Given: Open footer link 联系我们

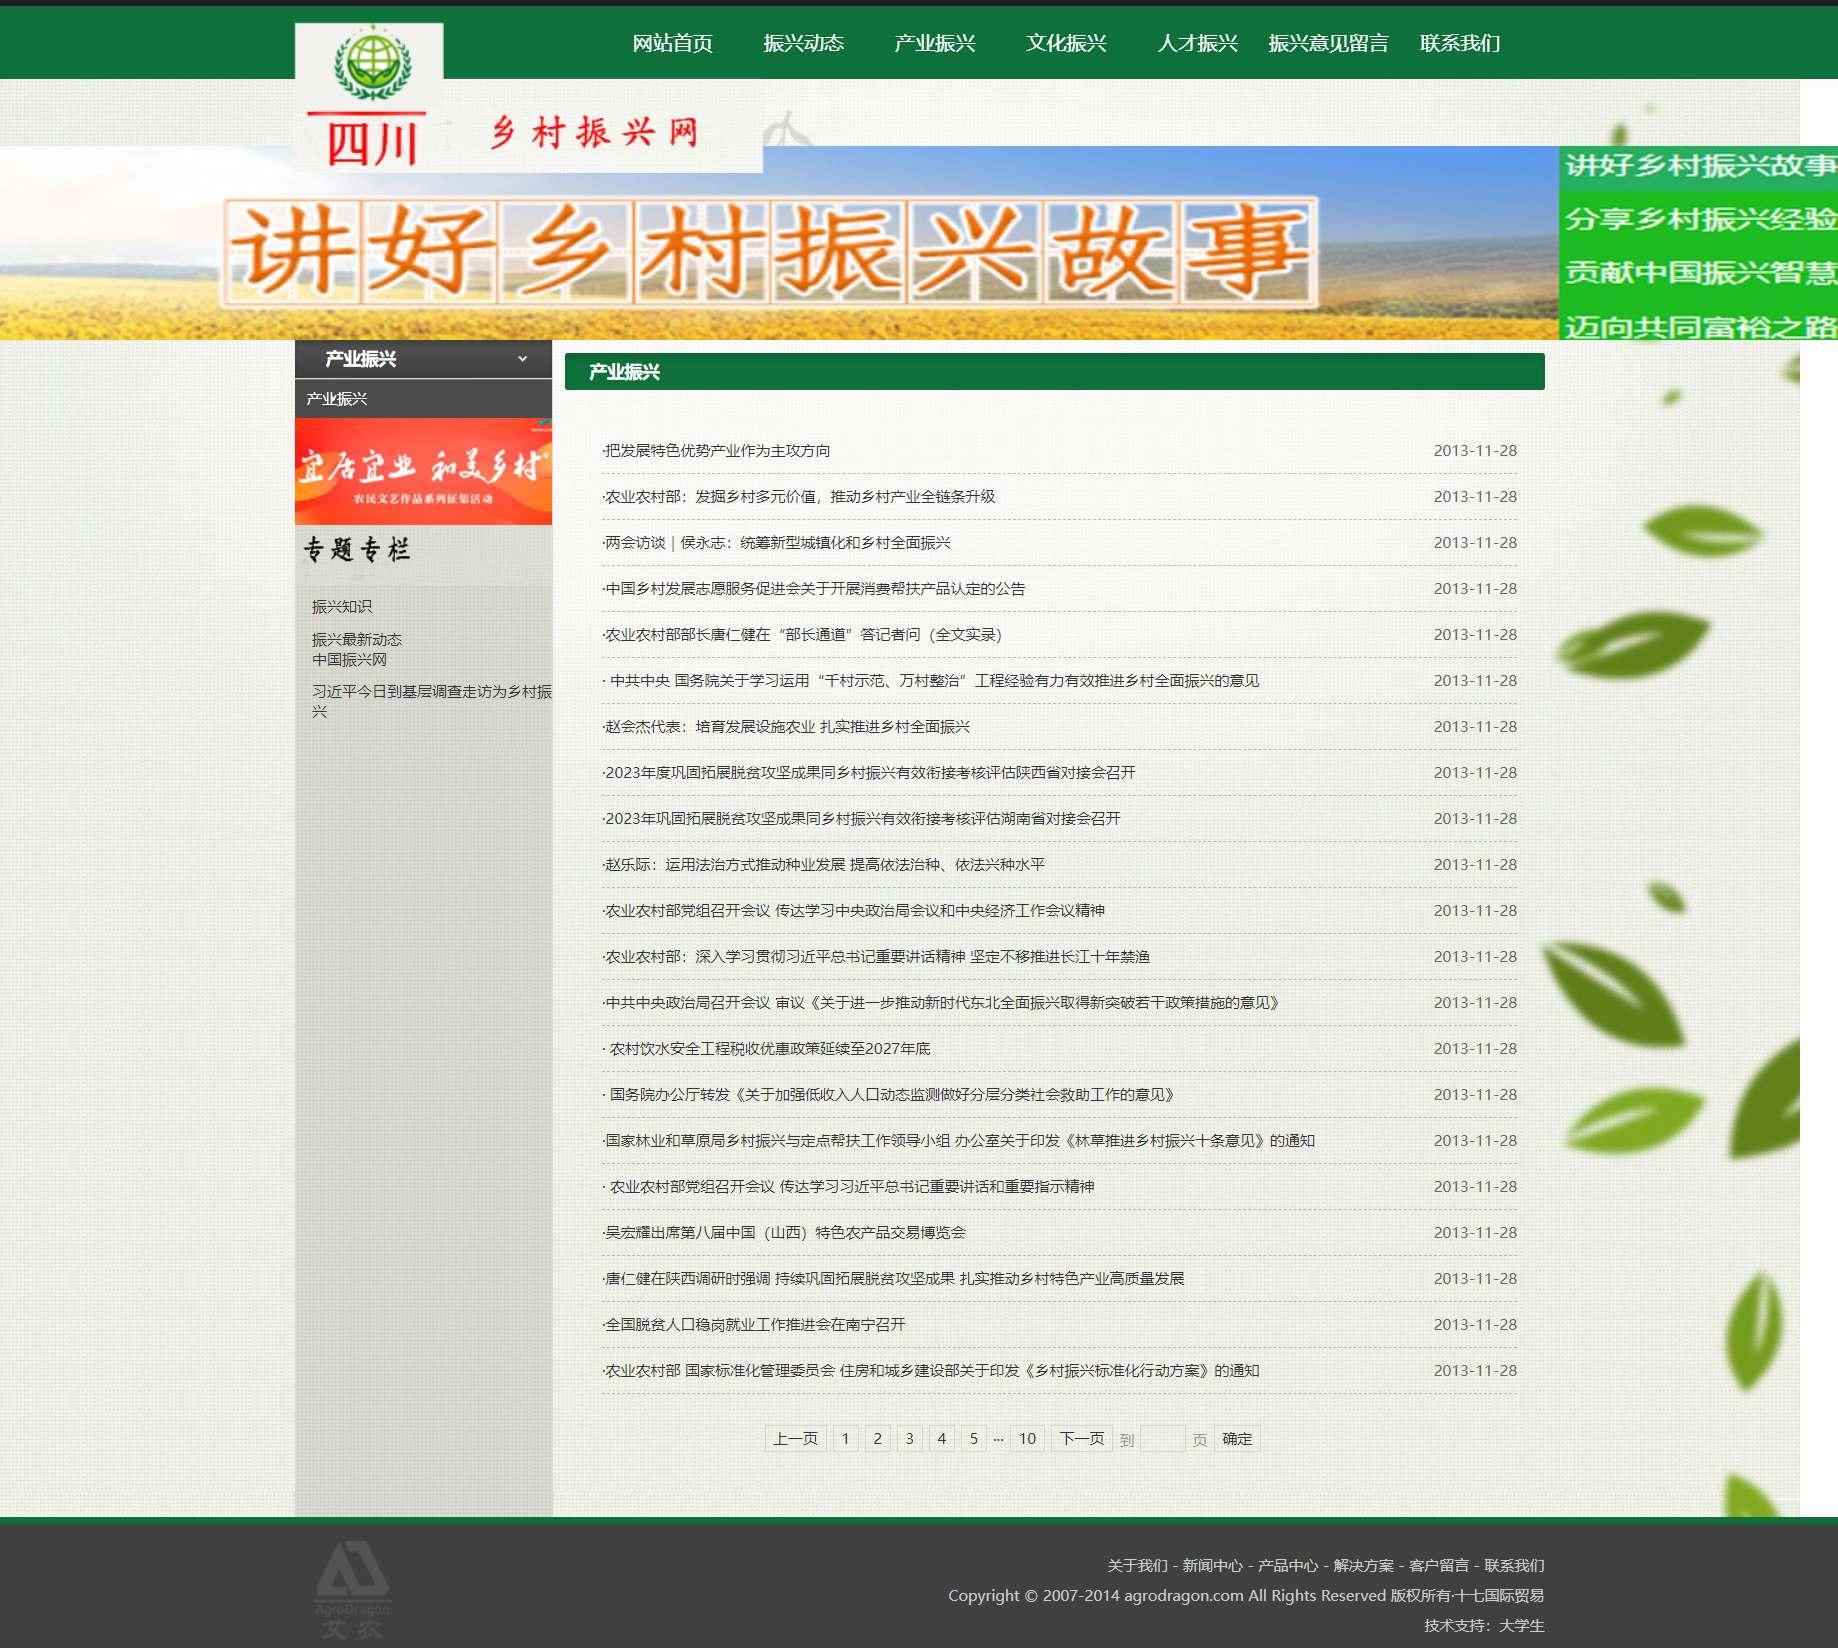Looking at the screenshot, I should pyautogui.click(x=1514, y=1566).
